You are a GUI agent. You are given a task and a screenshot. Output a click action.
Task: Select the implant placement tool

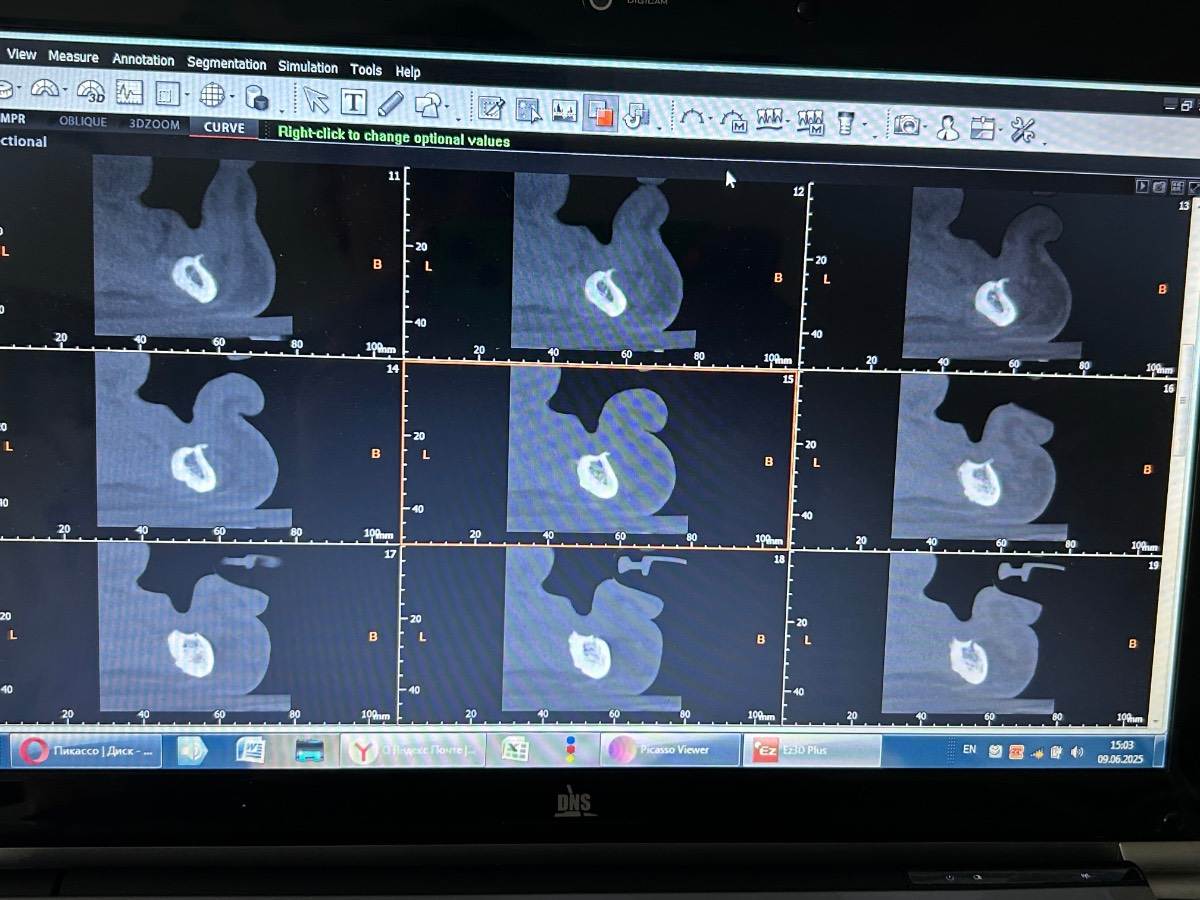coord(845,124)
